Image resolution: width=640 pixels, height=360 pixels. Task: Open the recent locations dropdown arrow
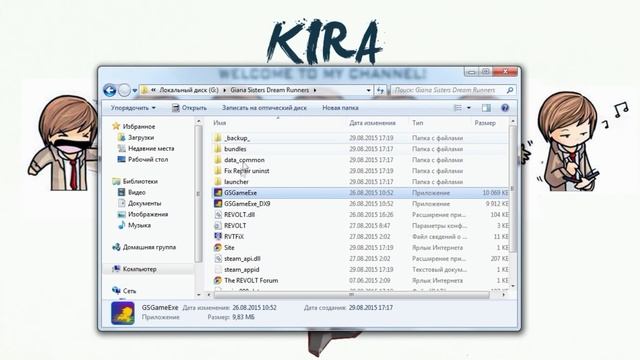pos(135,91)
